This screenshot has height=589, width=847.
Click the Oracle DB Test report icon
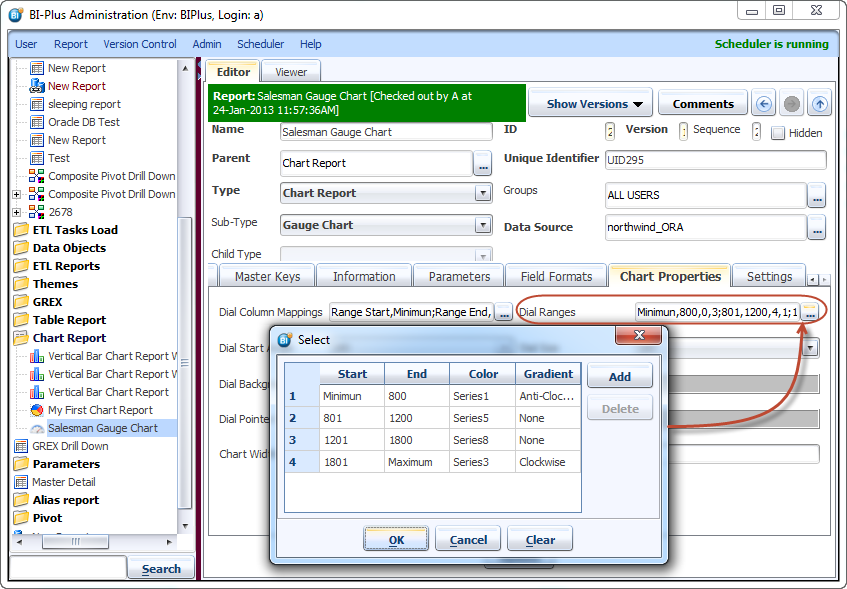click(38, 122)
